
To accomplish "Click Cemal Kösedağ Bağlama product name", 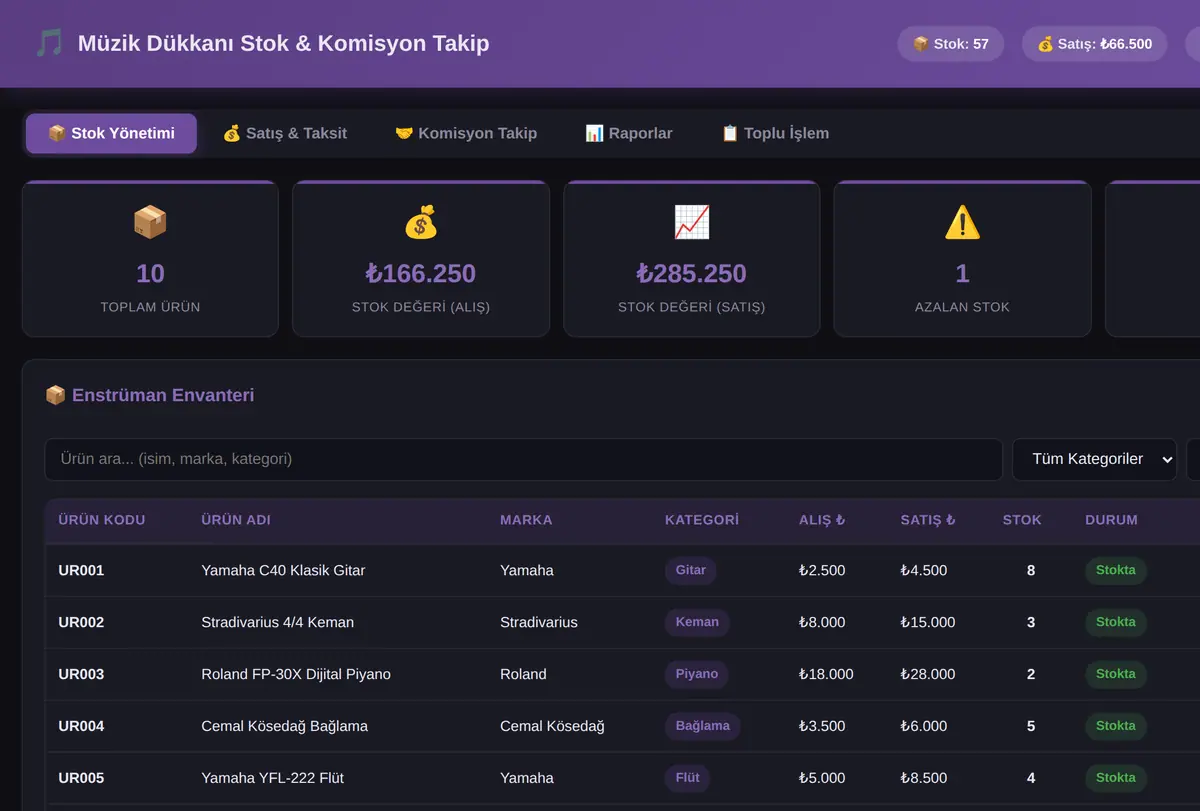I will point(285,726).
